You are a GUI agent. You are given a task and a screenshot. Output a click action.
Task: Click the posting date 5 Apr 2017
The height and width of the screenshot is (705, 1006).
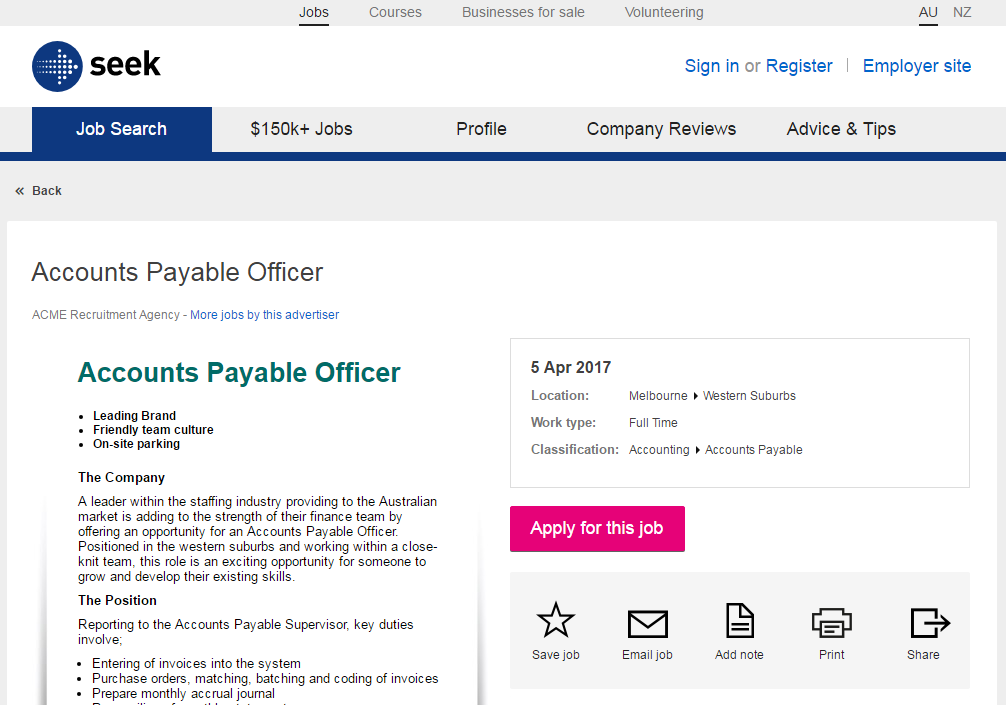click(571, 368)
